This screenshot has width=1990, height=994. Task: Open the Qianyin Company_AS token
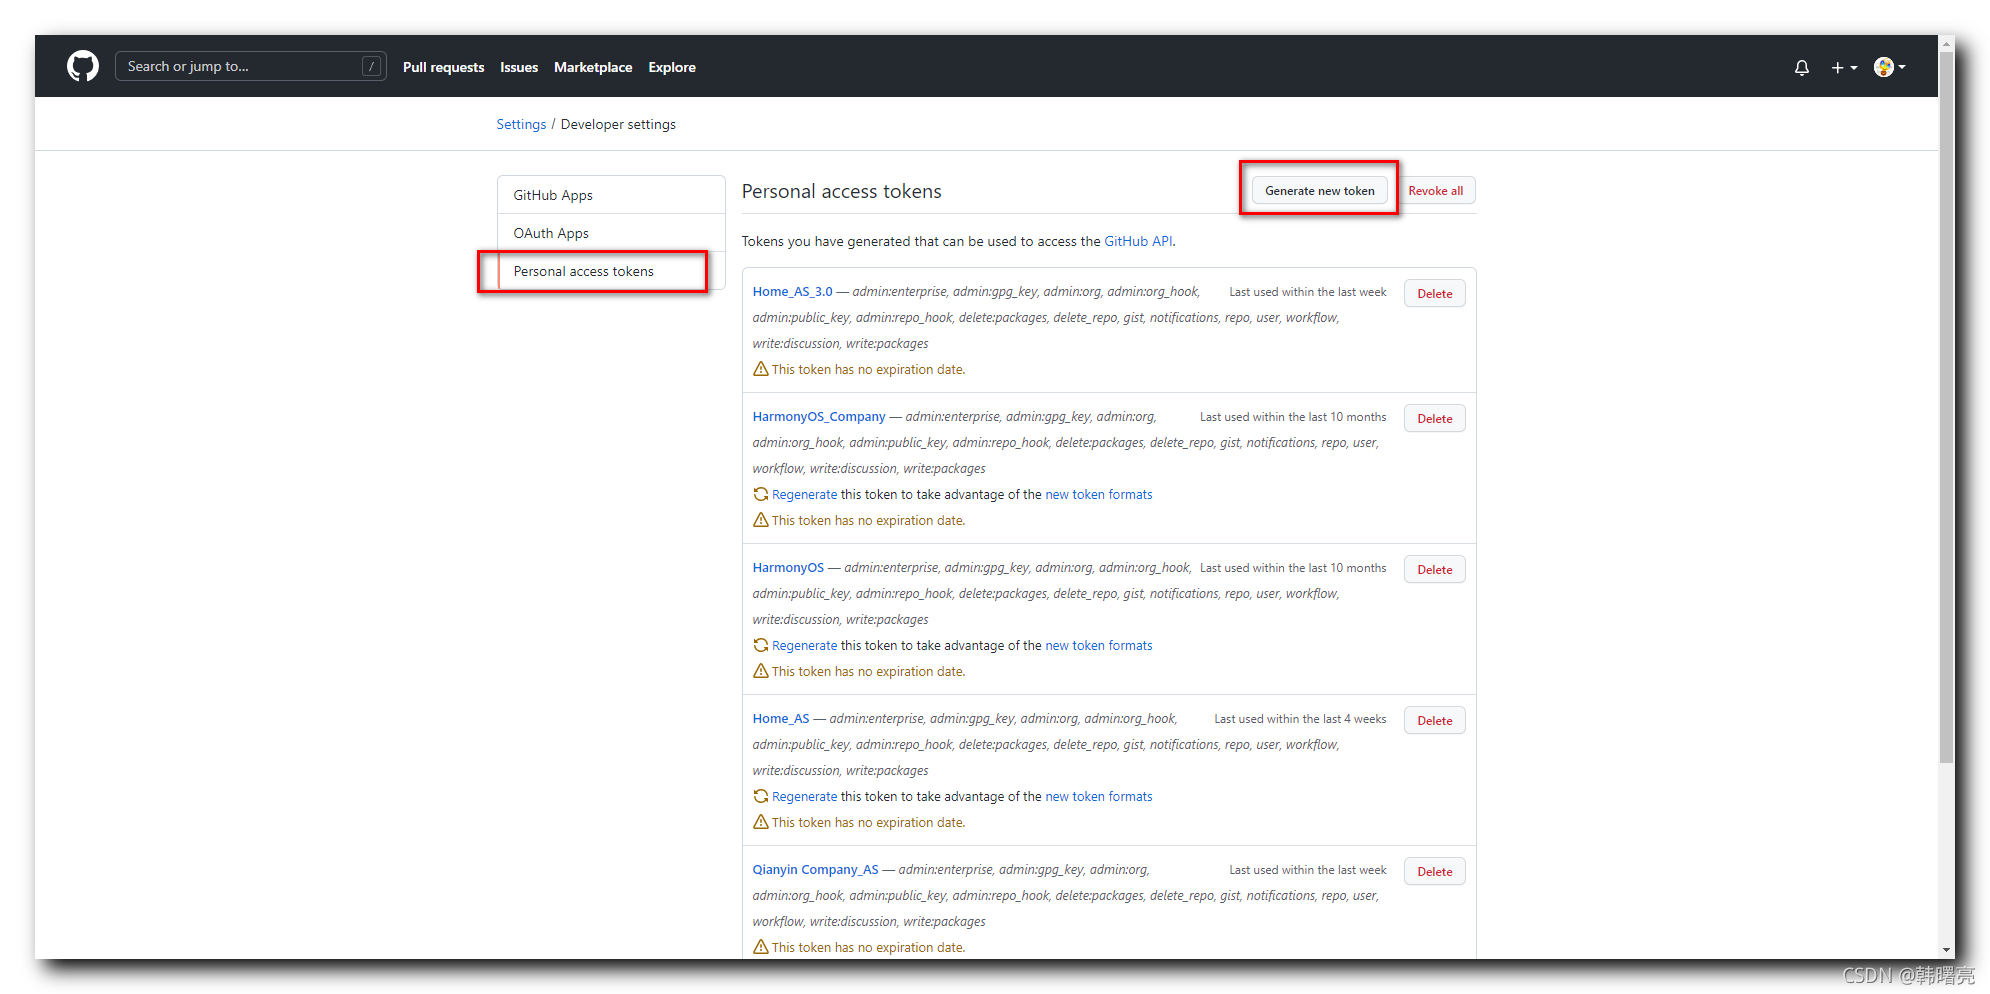coord(815,869)
